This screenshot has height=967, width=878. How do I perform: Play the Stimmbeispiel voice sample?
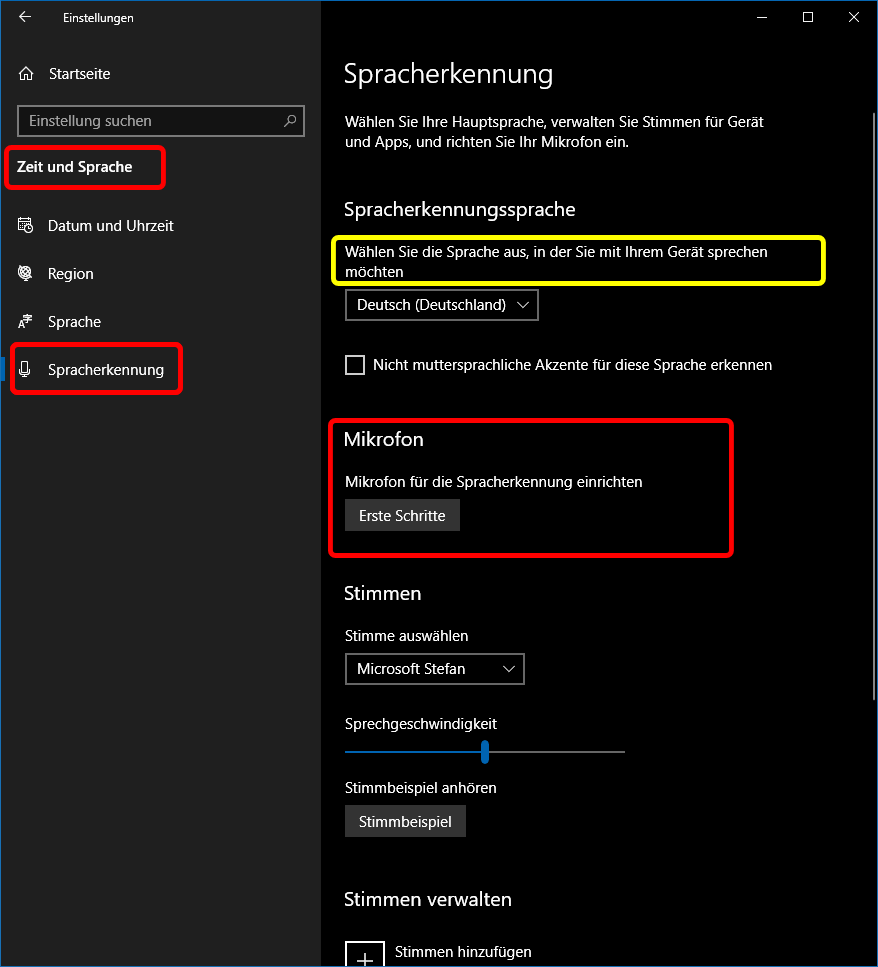click(x=405, y=822)
